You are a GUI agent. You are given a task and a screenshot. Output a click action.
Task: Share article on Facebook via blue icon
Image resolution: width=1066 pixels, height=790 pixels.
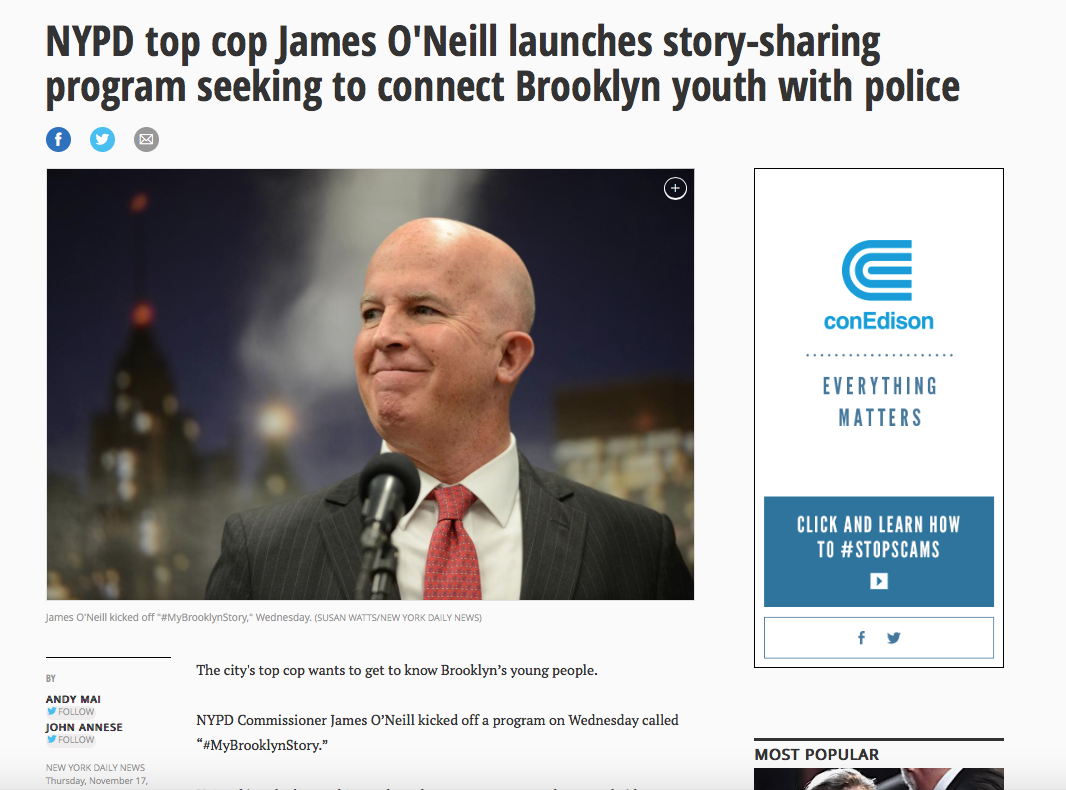point(58,139)
